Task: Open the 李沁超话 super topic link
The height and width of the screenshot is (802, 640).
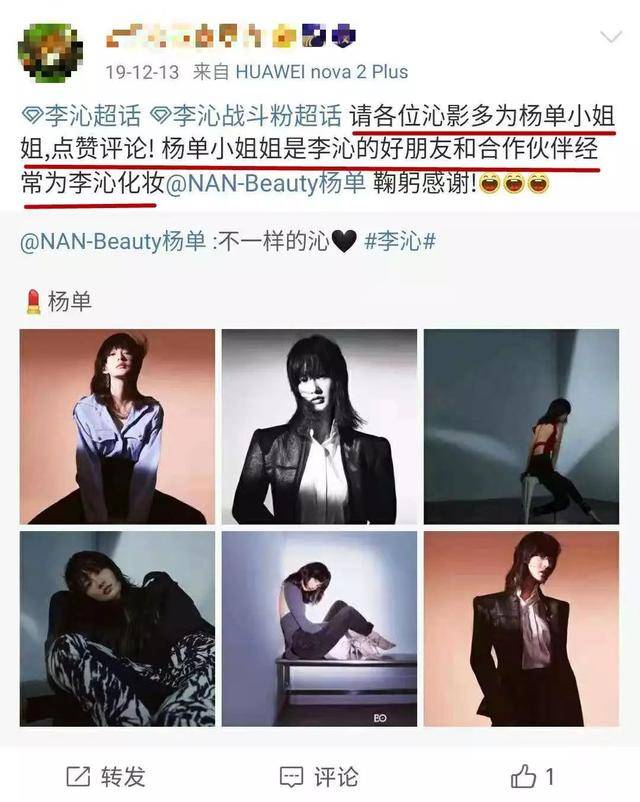Action: coord(92,116)
